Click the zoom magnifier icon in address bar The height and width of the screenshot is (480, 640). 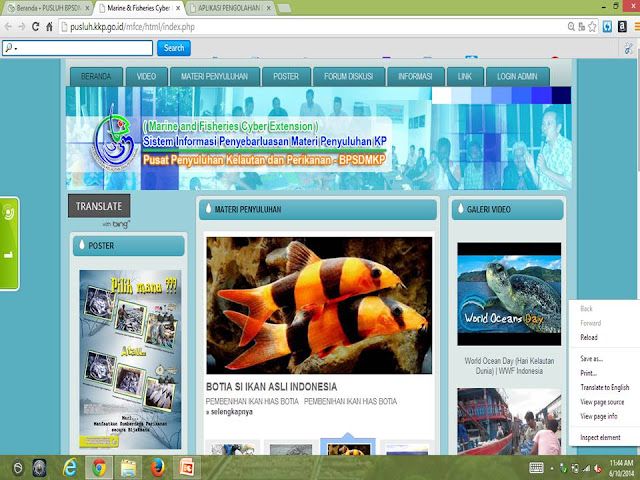click(571, 27)
